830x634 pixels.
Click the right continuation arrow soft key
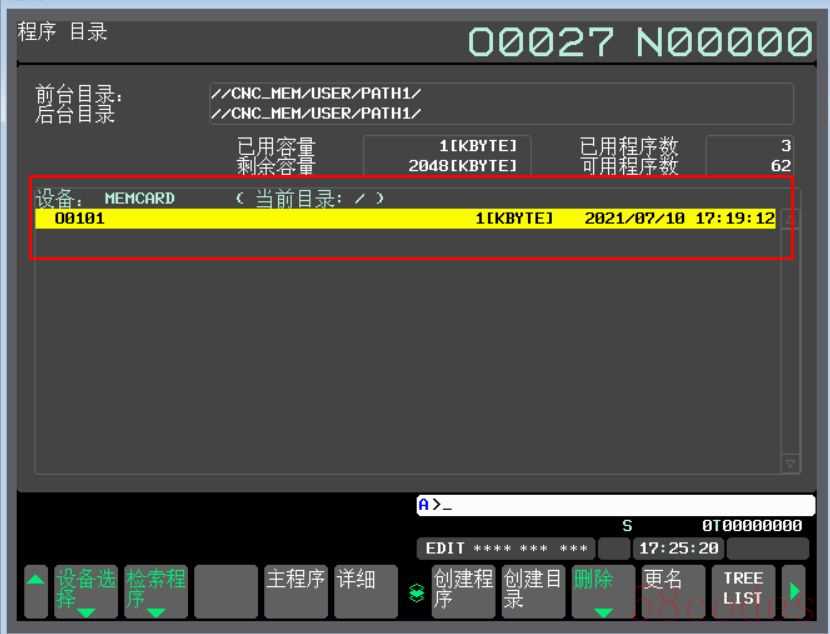[x=794, y=591]
